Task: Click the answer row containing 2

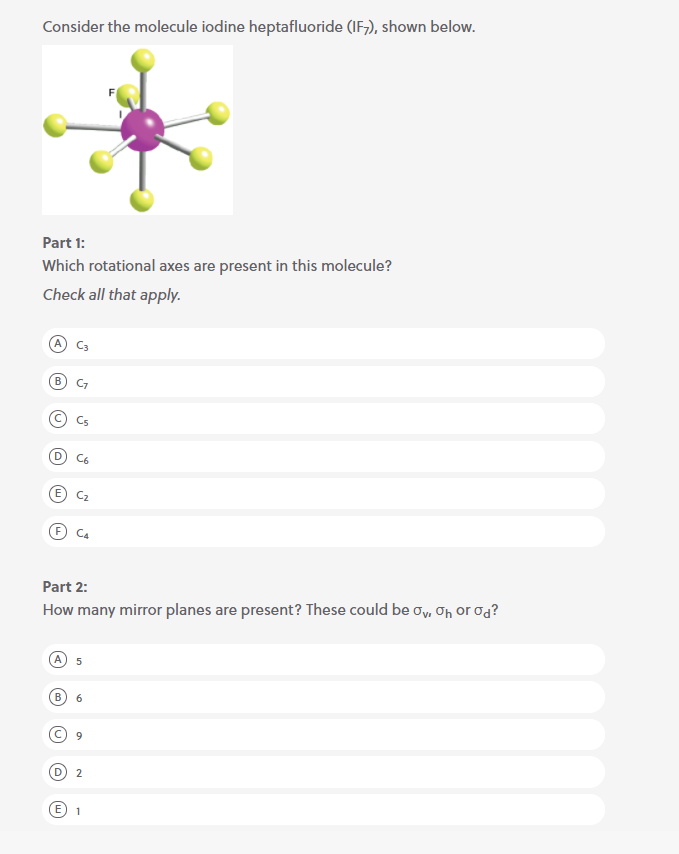Action: click(x=322, y=772)
